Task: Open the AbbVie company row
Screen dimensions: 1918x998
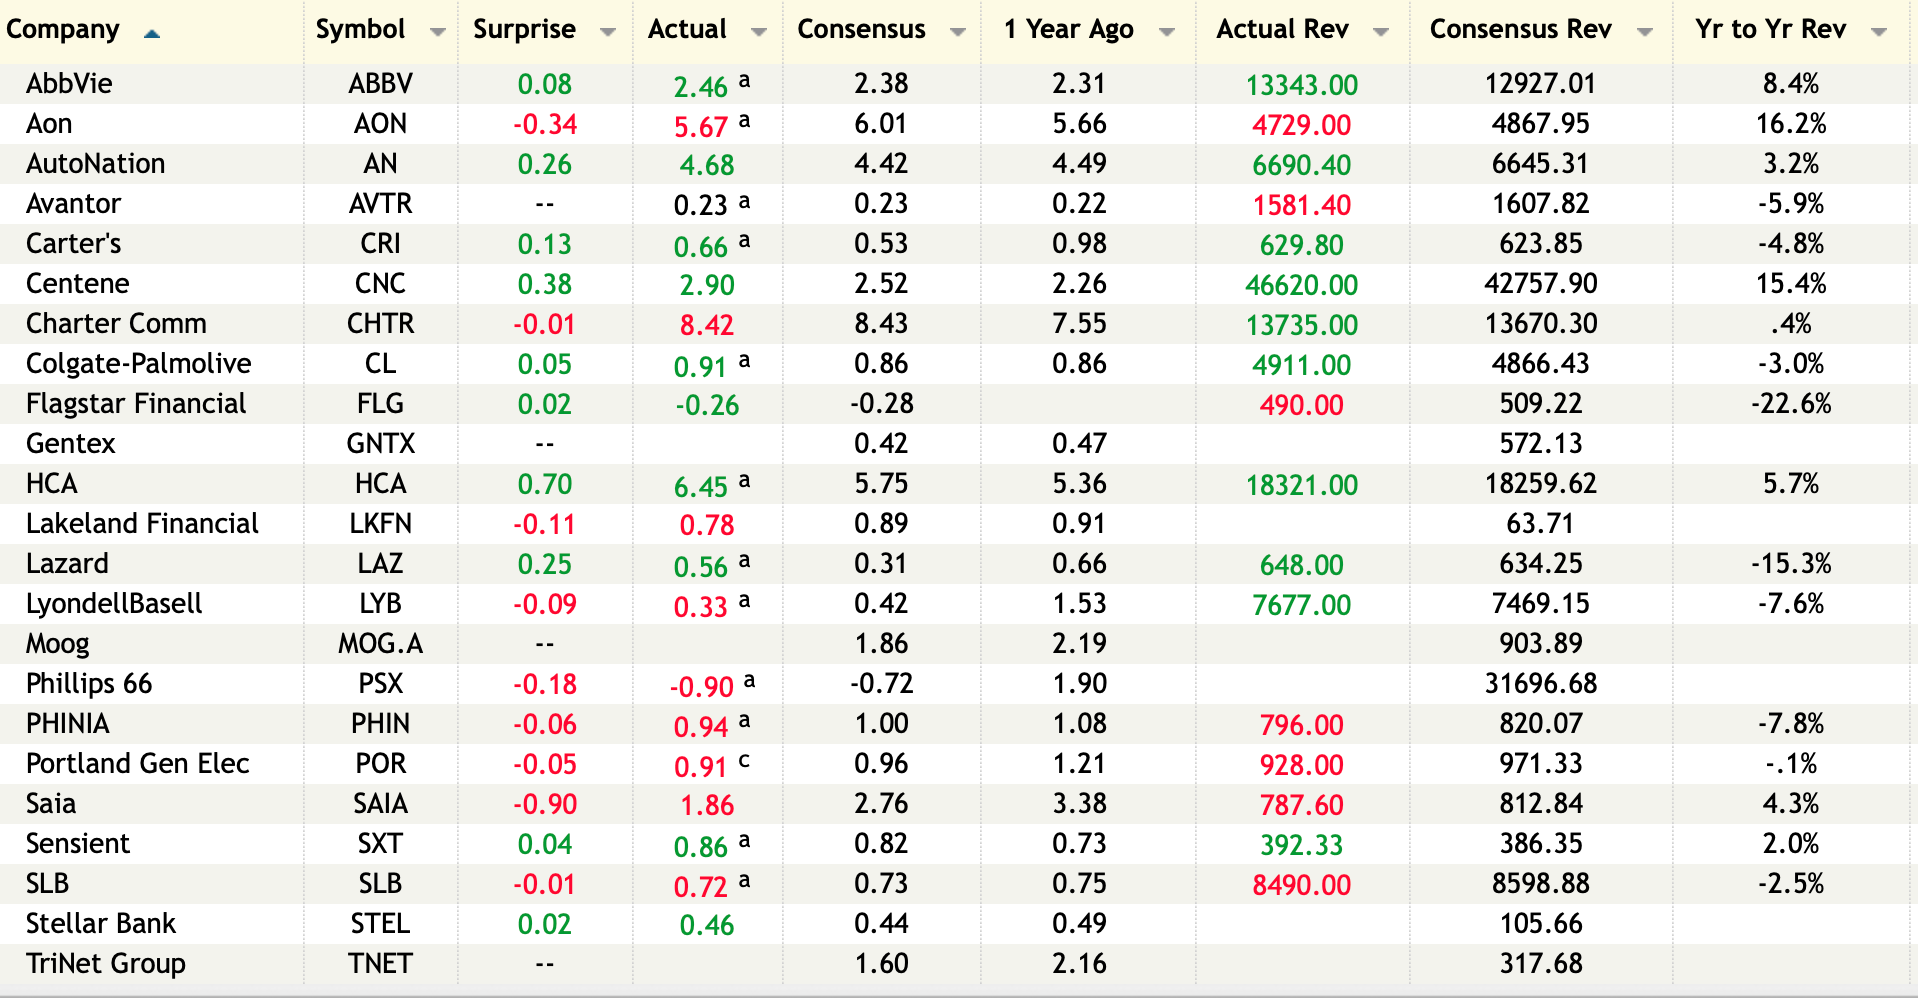Action: pyautogui.click(x=69, y=84)
